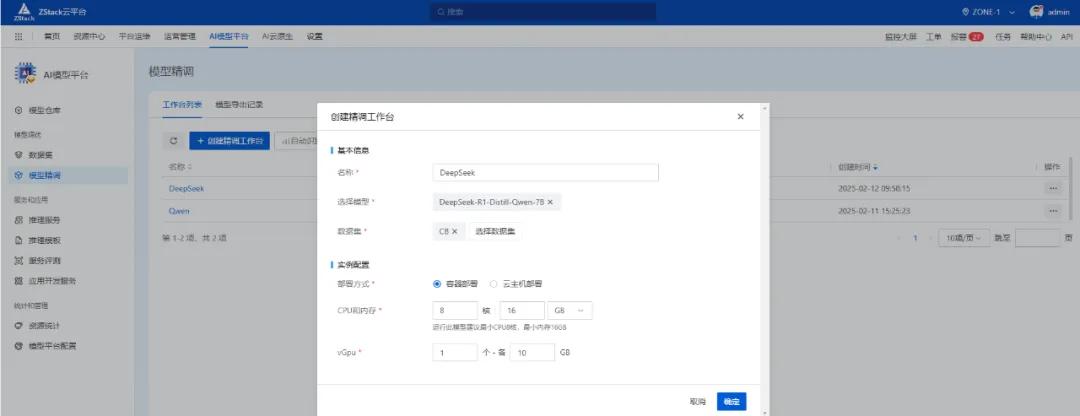Open the API link in top bar
The image size is (1080, 416).
(x=1066, y=37)
